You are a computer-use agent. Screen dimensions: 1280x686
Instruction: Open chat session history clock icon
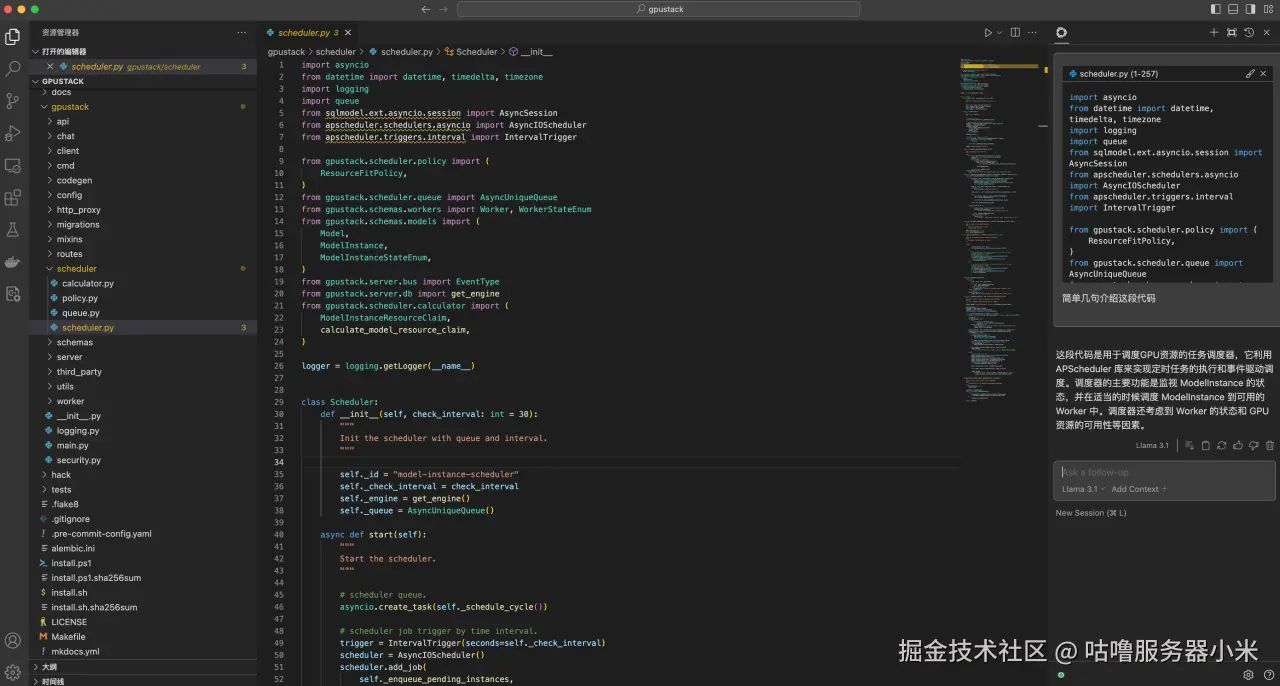(1249, 33)
